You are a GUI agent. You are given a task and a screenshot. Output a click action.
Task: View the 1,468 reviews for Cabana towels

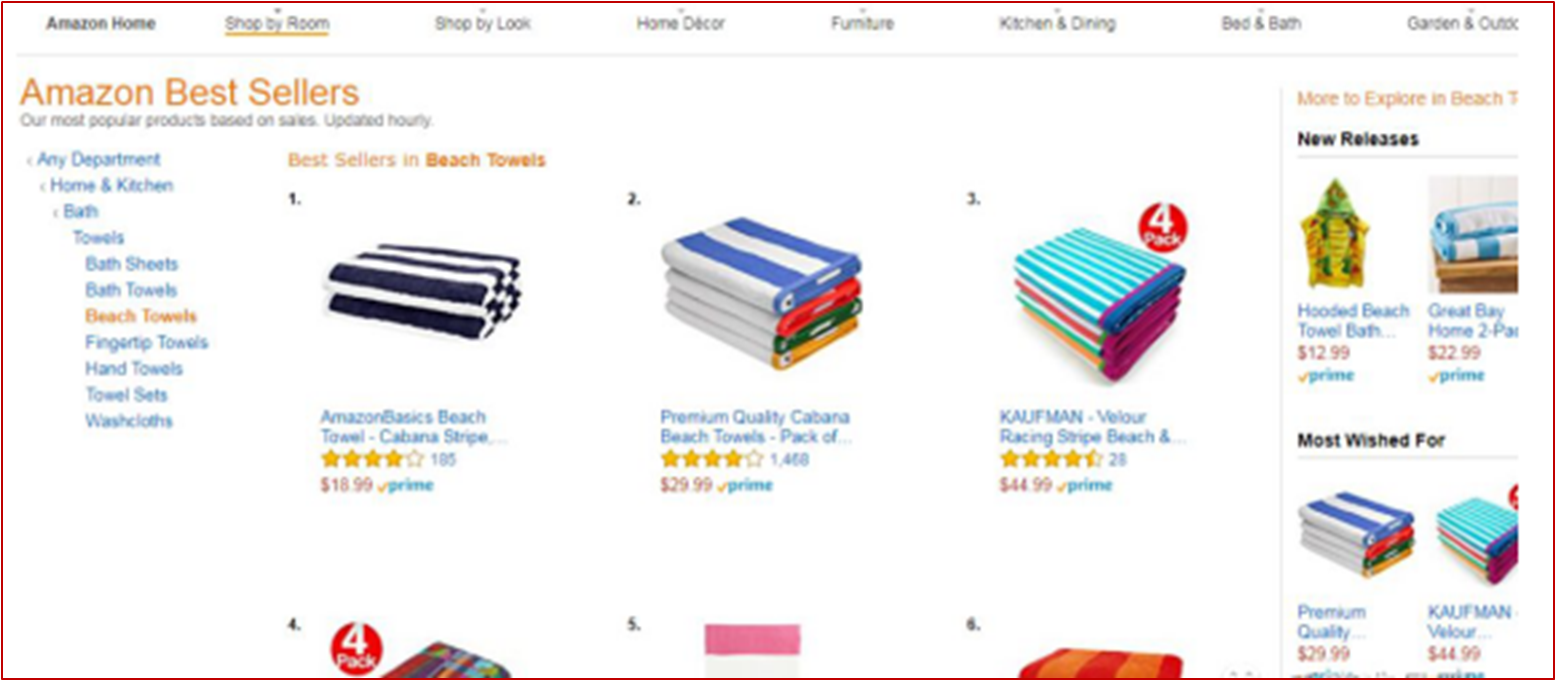(789, 460)
